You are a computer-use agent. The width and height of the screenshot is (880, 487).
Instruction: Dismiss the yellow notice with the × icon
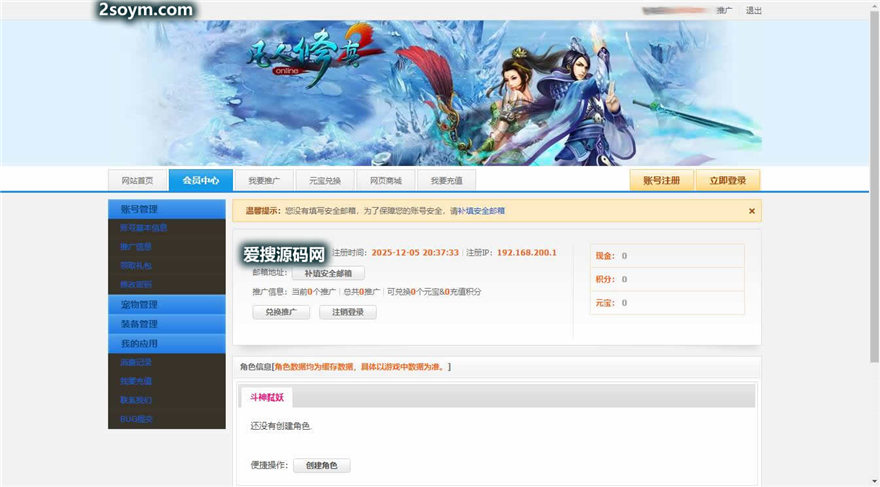click(751, 211)
